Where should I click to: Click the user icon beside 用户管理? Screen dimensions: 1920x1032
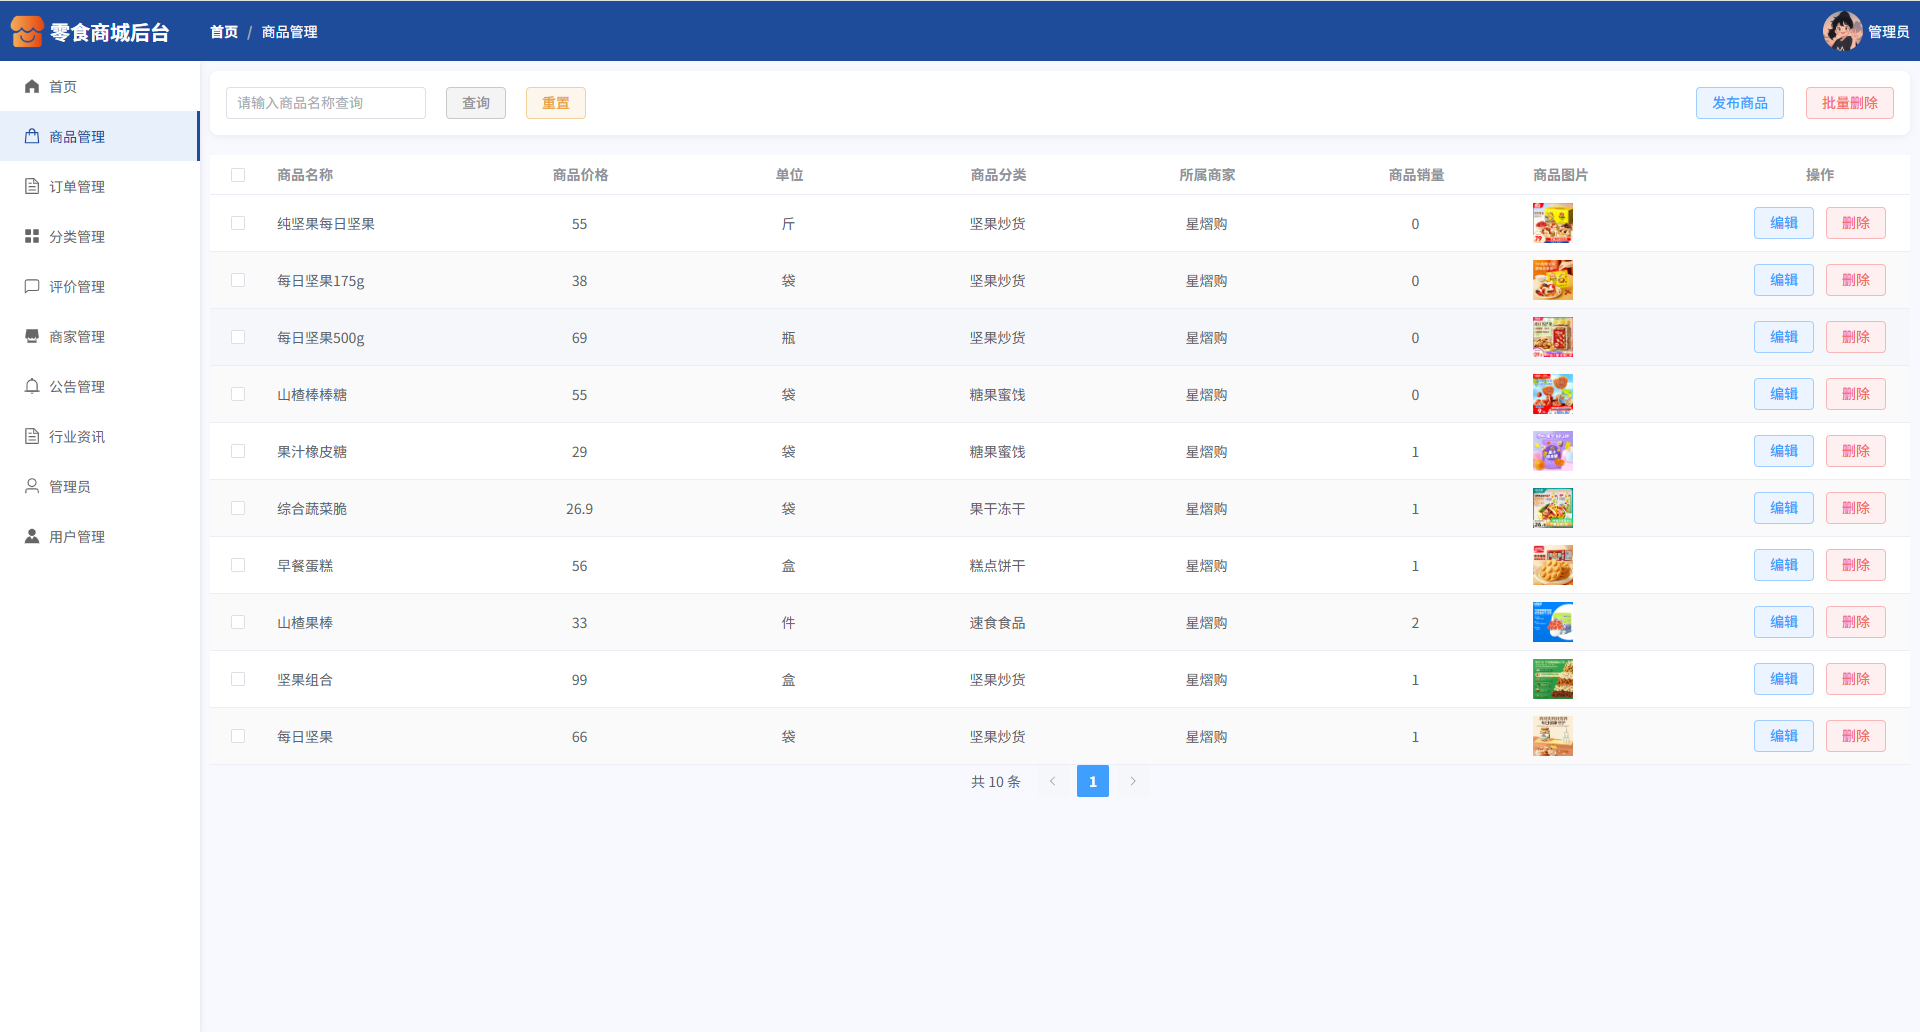click(32, 537)
